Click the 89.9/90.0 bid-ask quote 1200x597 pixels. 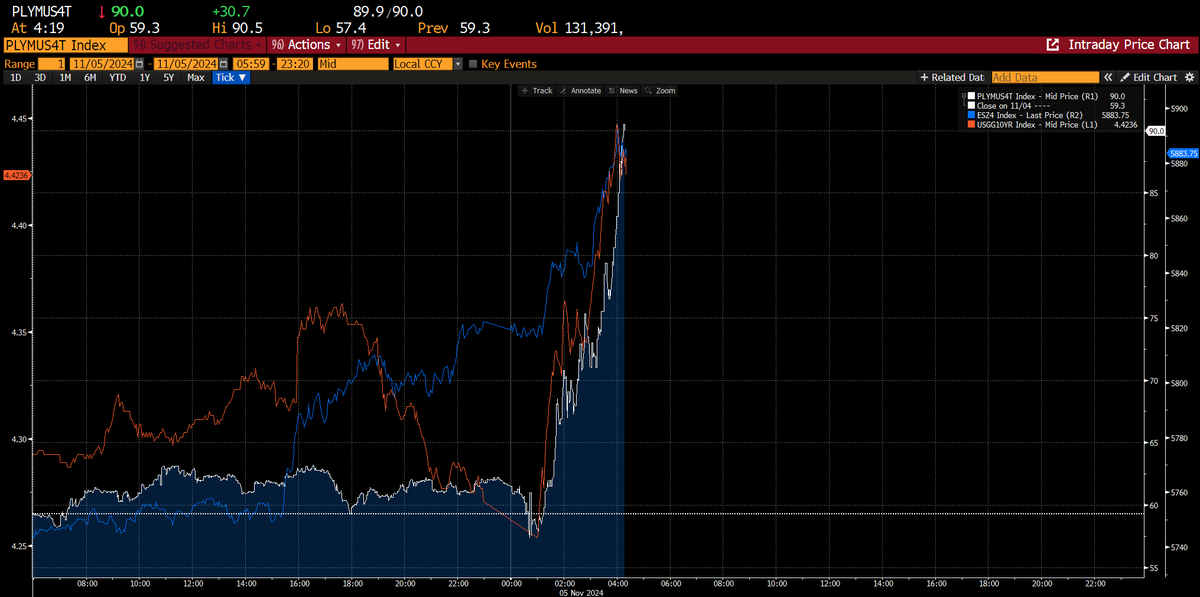pyautogui.click(x=388, y=11)
